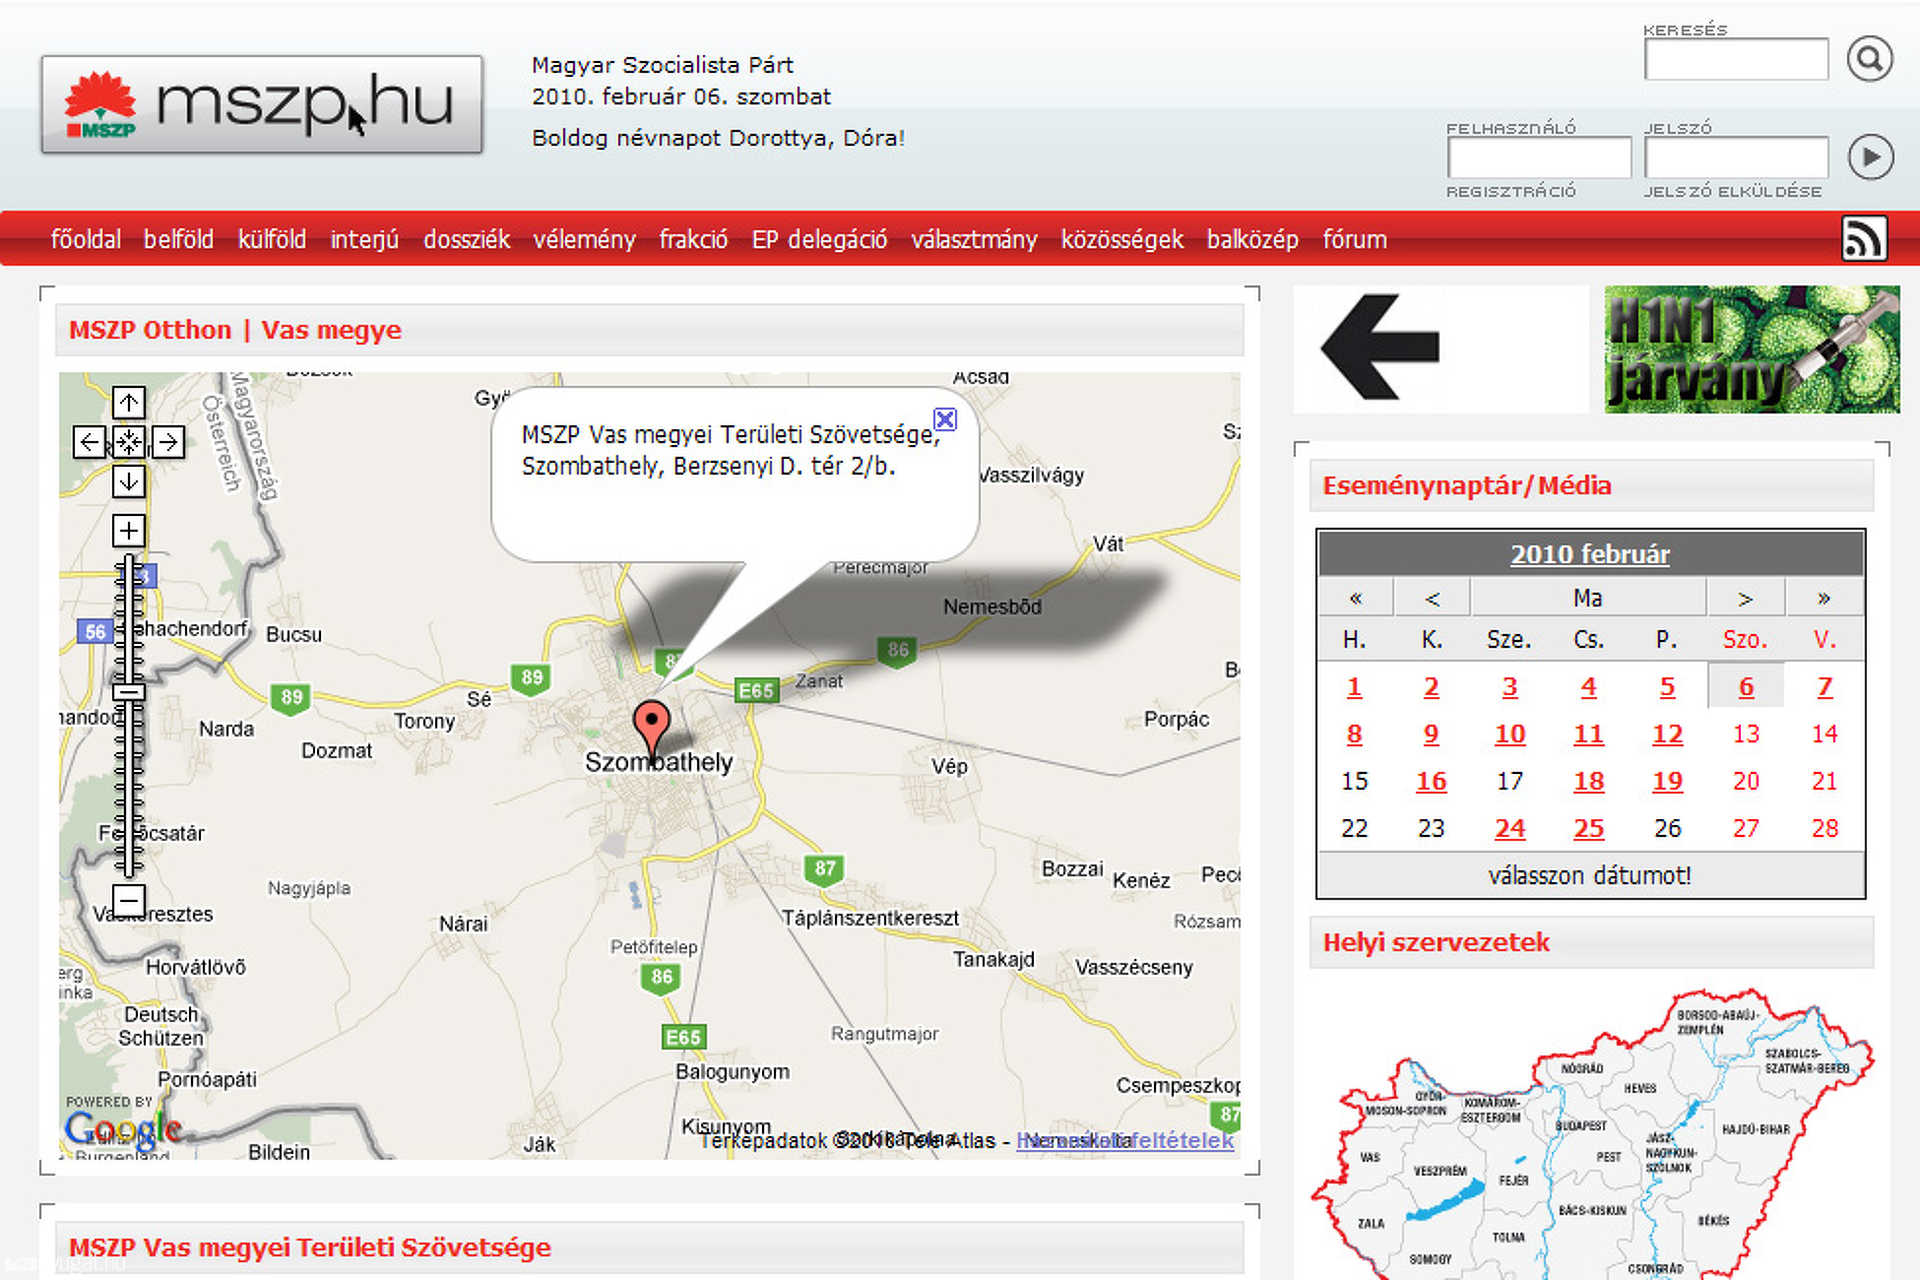Select calendar day 16
Viewport: 1920px width, 1280px height.
pos(1431,781)
